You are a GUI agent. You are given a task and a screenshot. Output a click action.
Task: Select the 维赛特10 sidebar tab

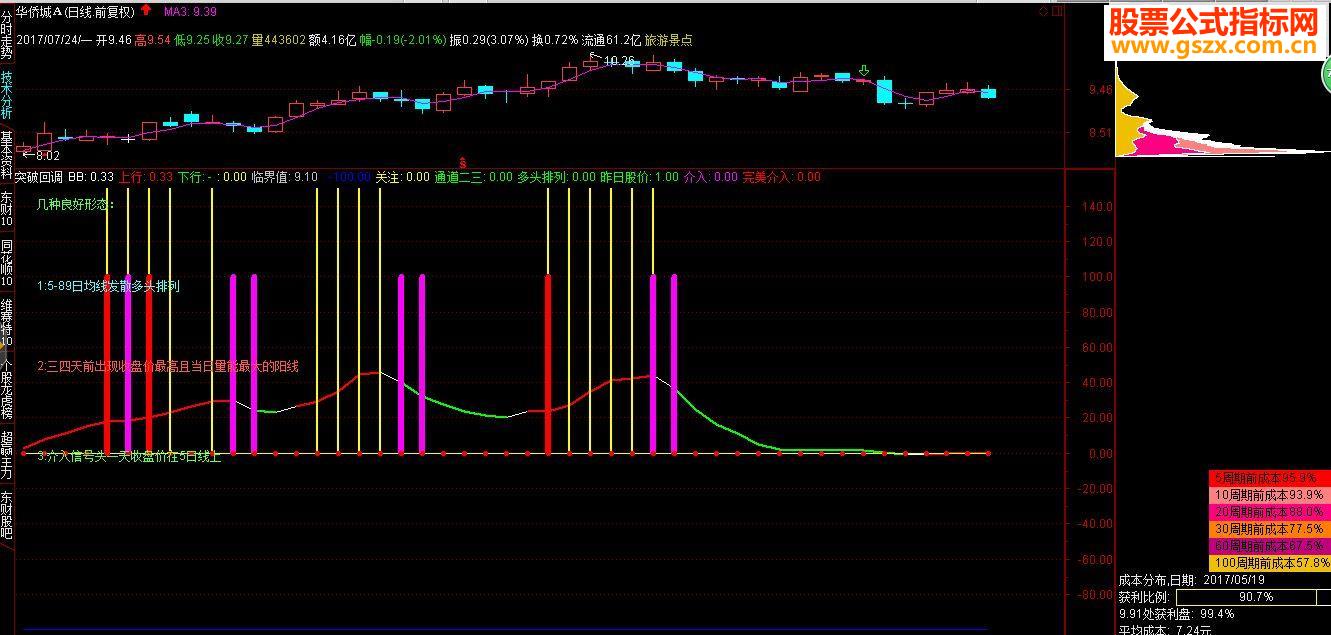(7, 323)
